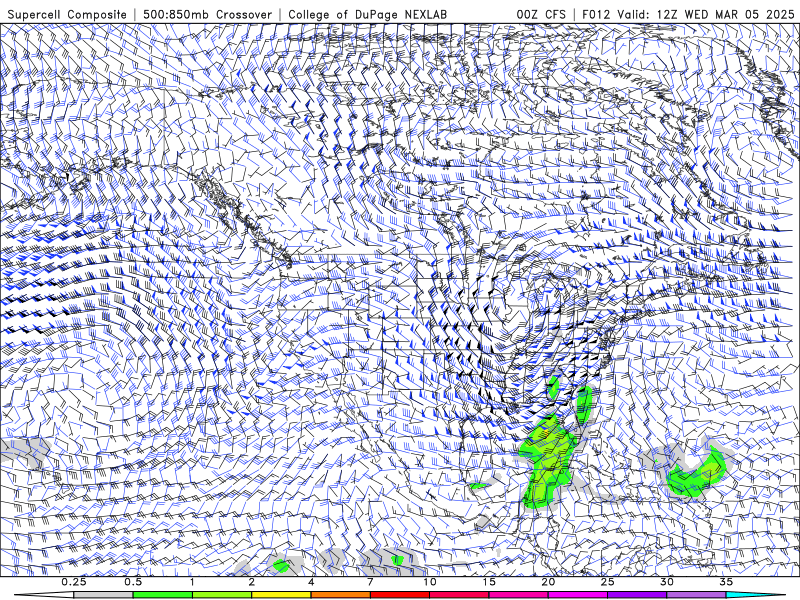
Task: Click the white arrow at legend's left end
Action: (43, 595)
